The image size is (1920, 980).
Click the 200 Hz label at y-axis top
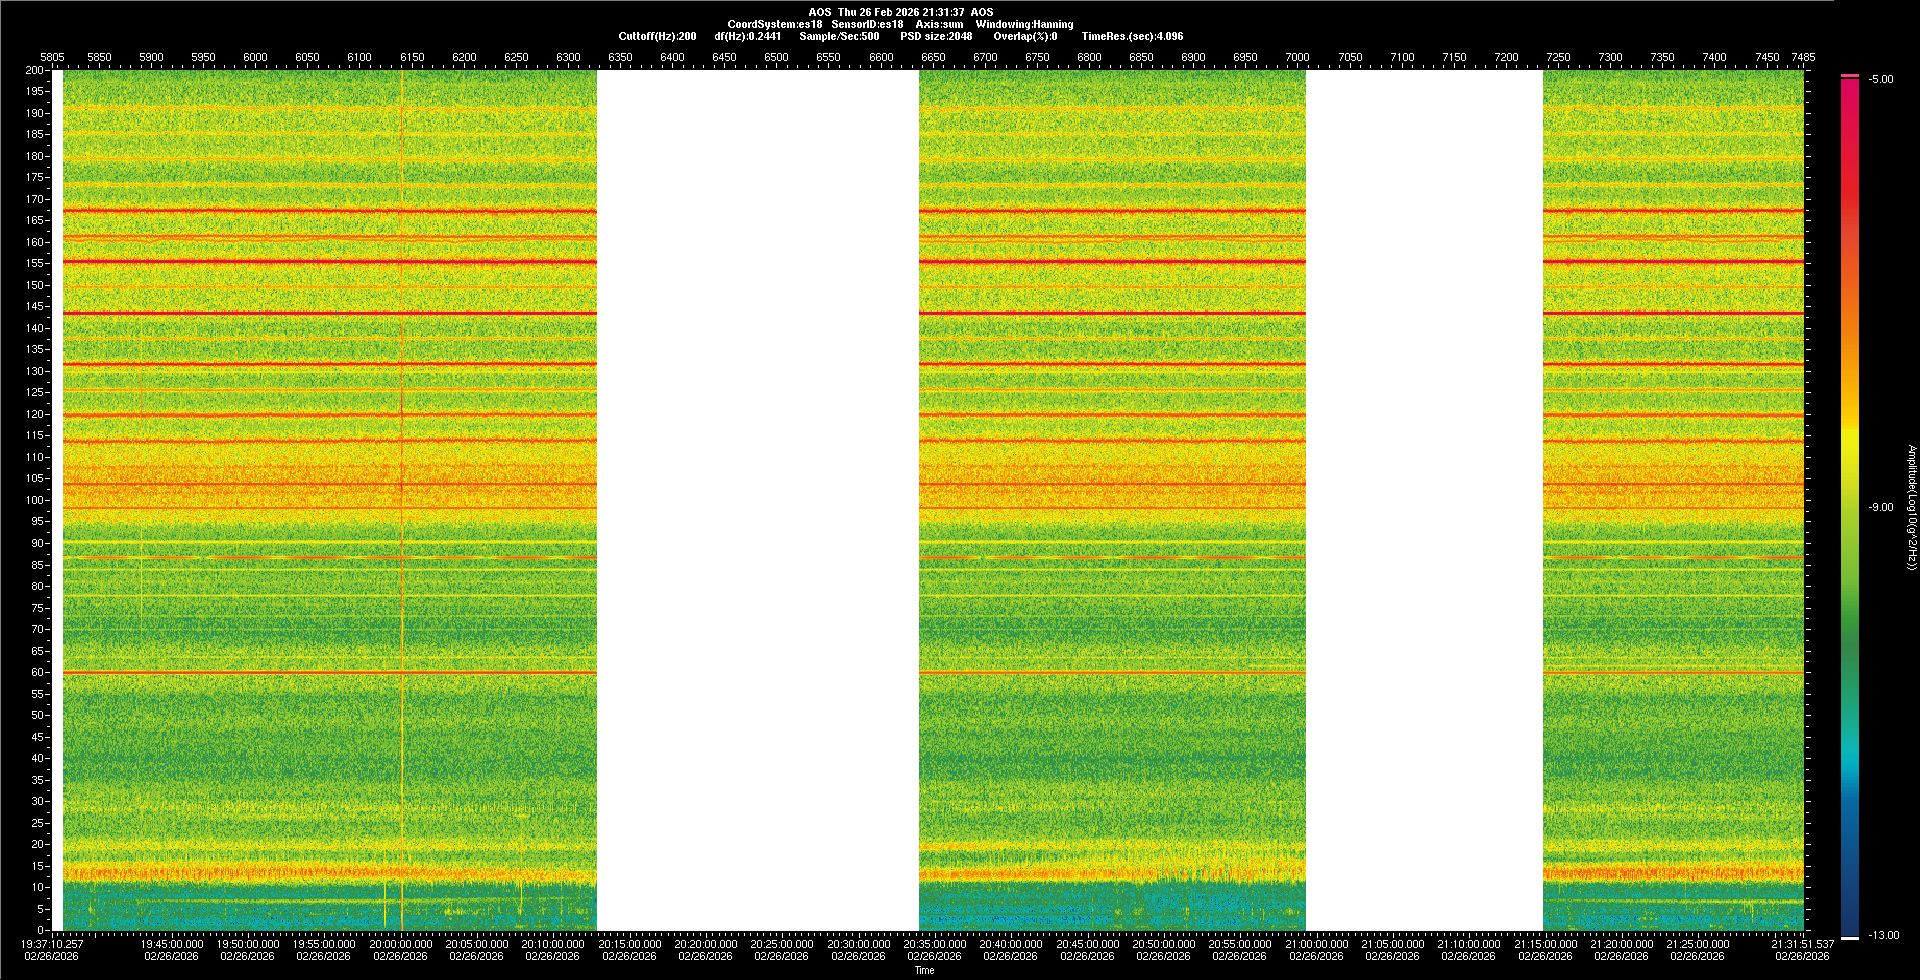(35, 70)
